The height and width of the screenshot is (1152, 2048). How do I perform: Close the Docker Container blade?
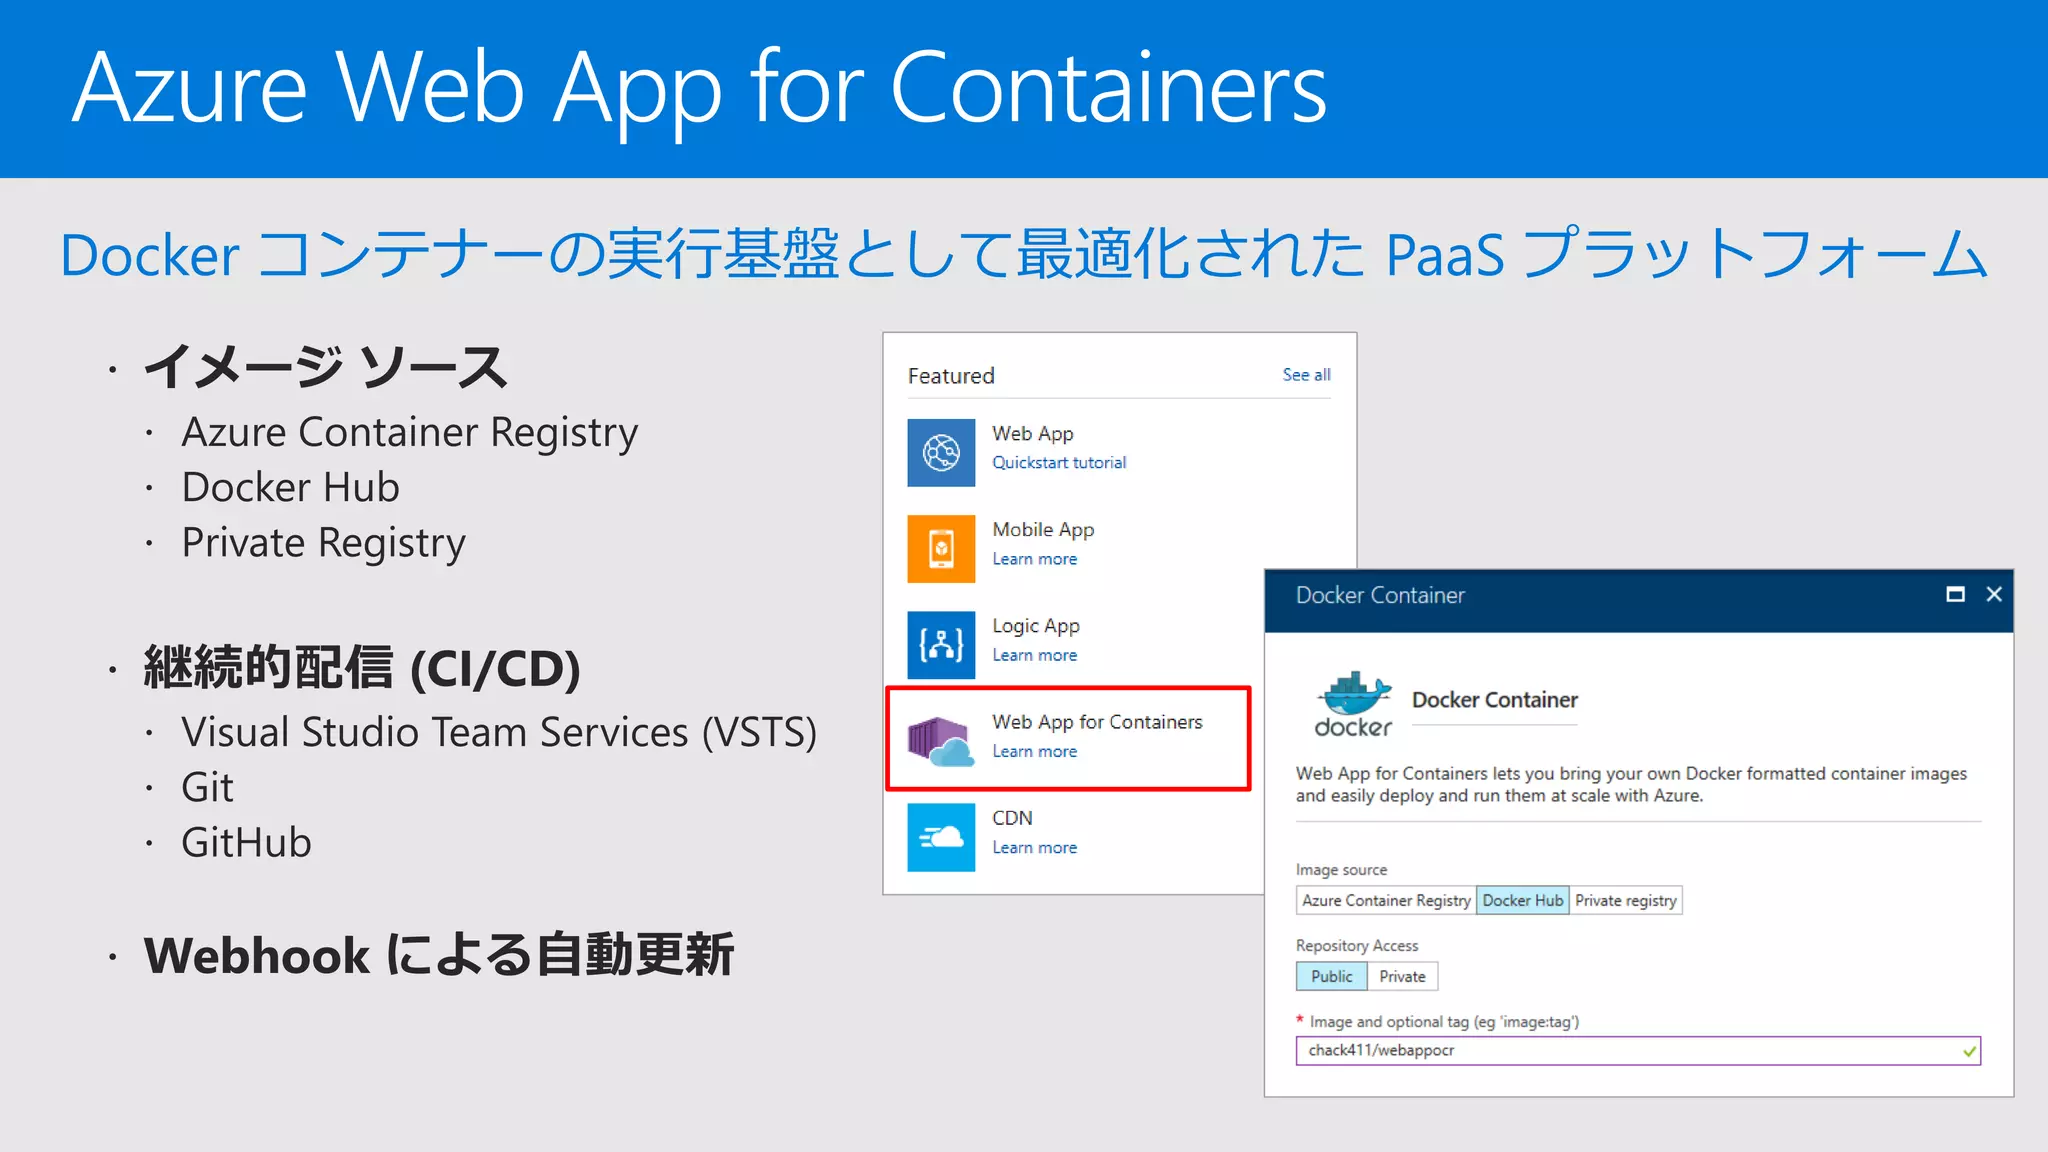[x=1994, y=594]
